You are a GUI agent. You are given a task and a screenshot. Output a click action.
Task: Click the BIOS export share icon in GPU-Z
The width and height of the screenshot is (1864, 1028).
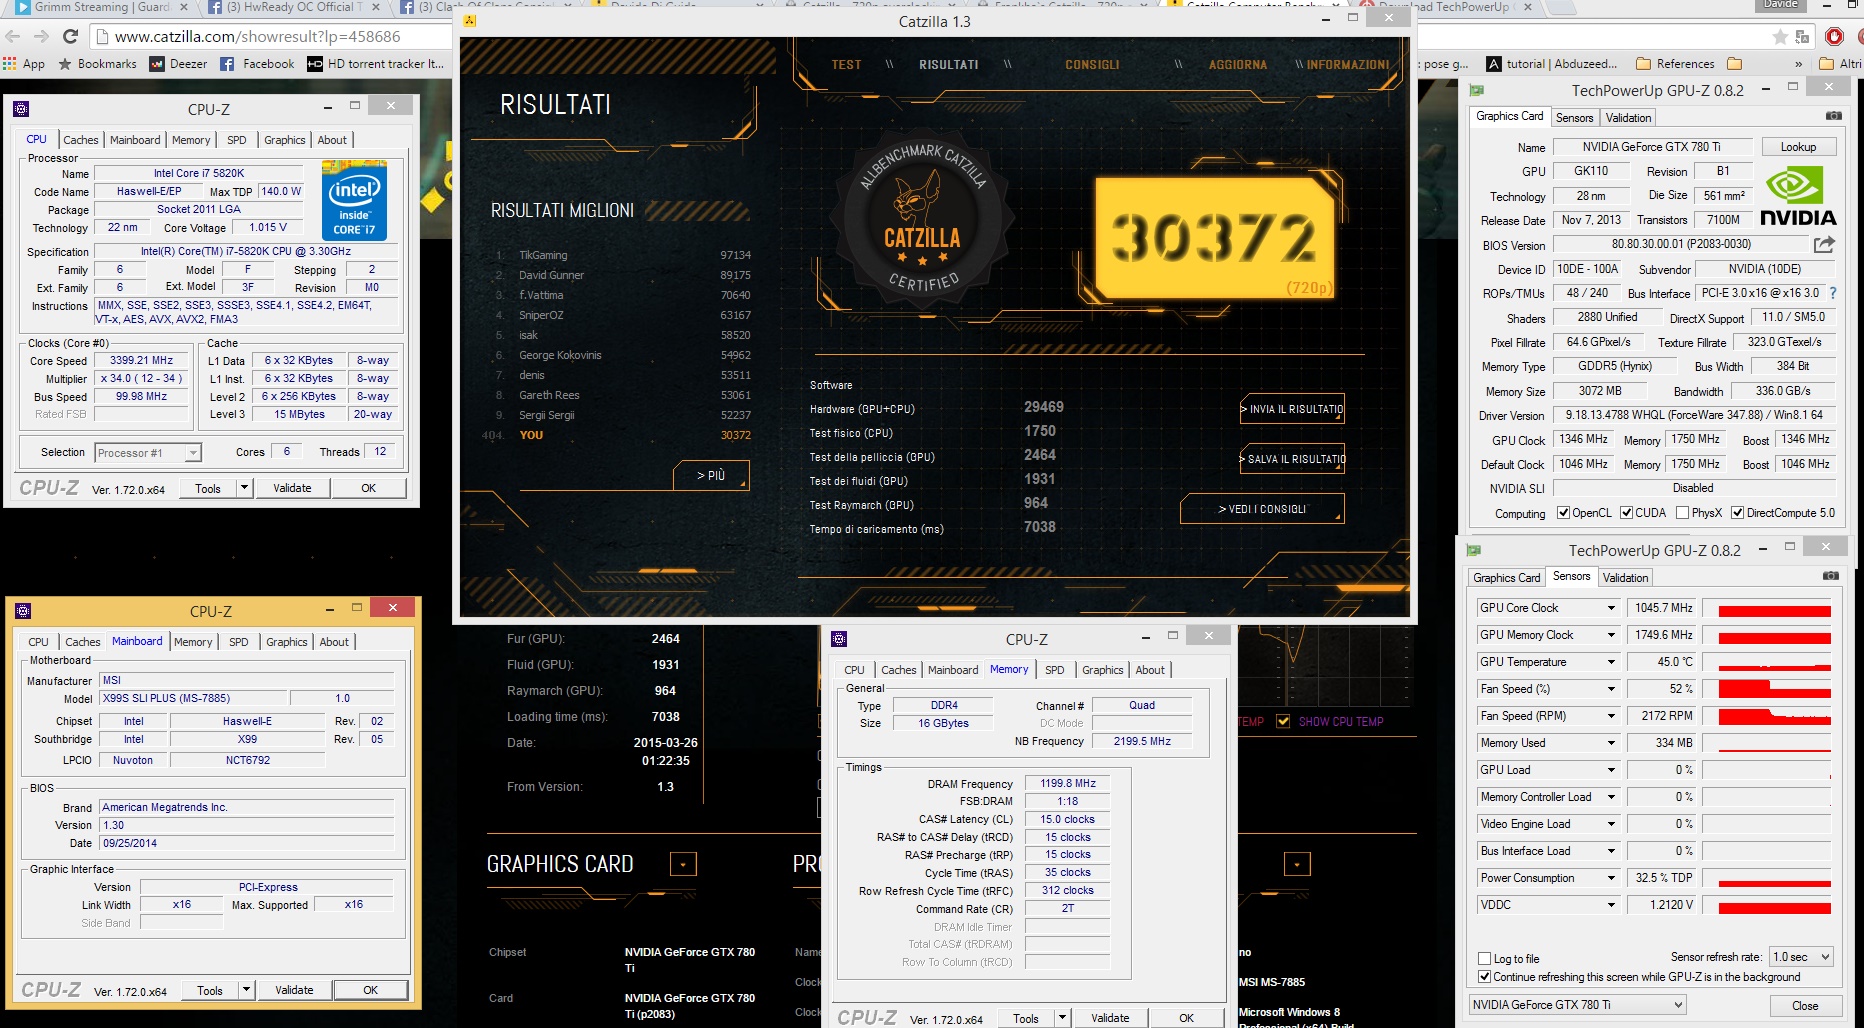click(x=1824, y=244)
